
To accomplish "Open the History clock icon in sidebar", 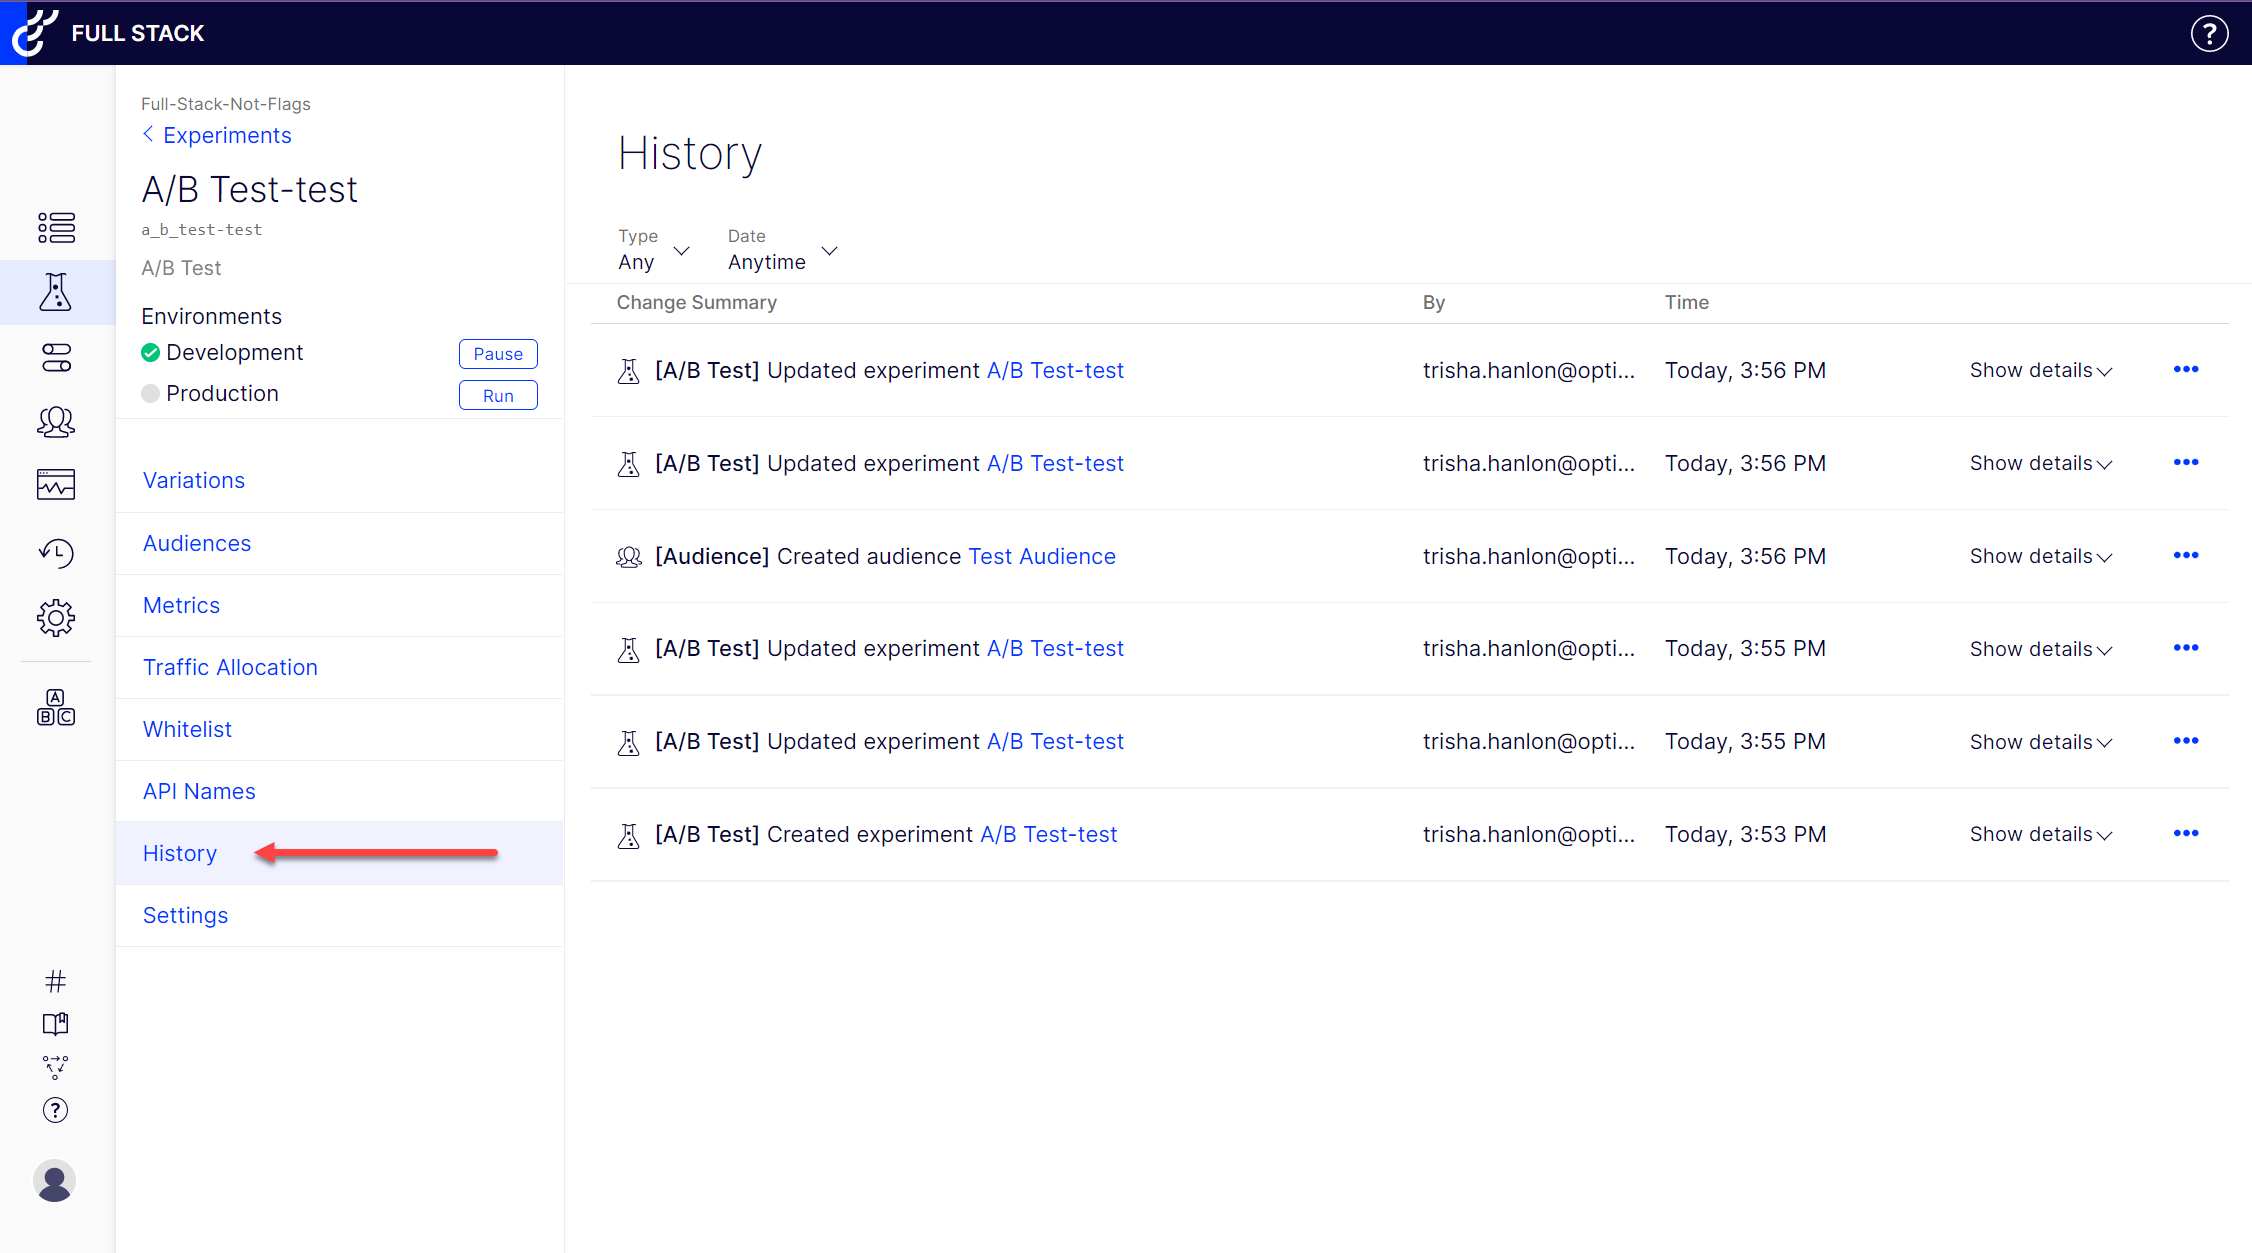I will point(56,553).
